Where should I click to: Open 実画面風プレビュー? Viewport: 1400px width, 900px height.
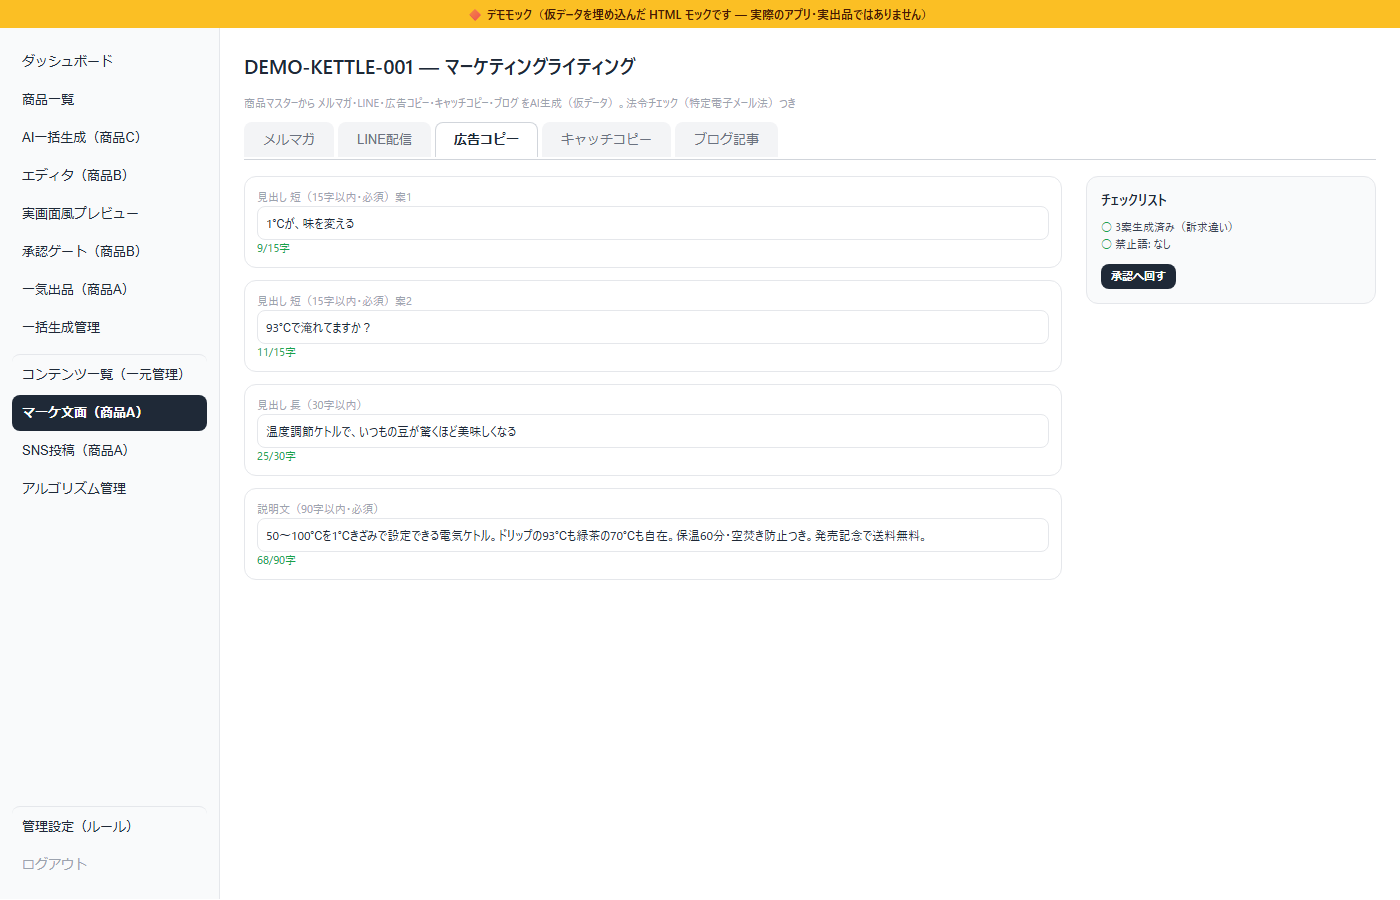tap(109, 213)
